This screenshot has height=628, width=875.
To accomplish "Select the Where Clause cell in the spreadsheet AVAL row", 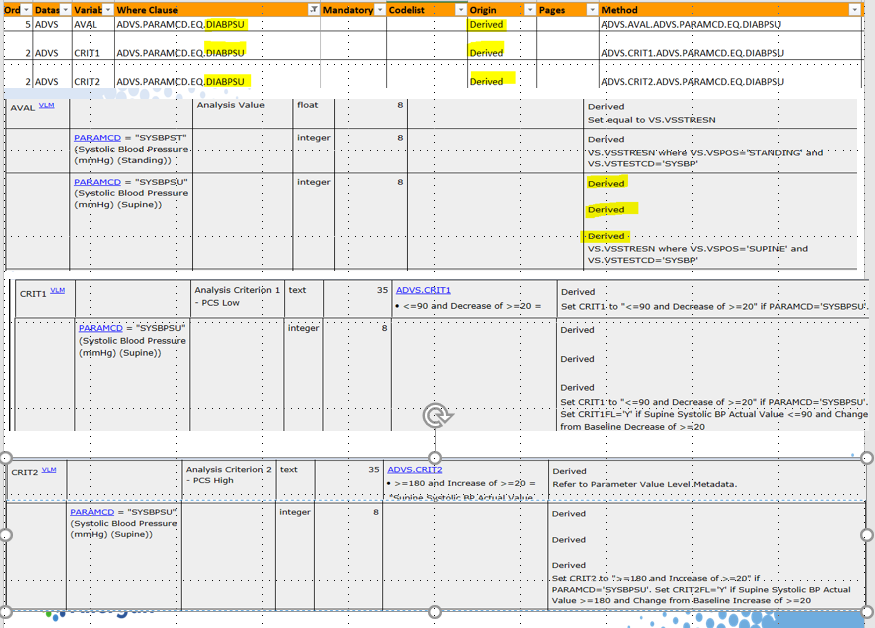I will point(217,25).
